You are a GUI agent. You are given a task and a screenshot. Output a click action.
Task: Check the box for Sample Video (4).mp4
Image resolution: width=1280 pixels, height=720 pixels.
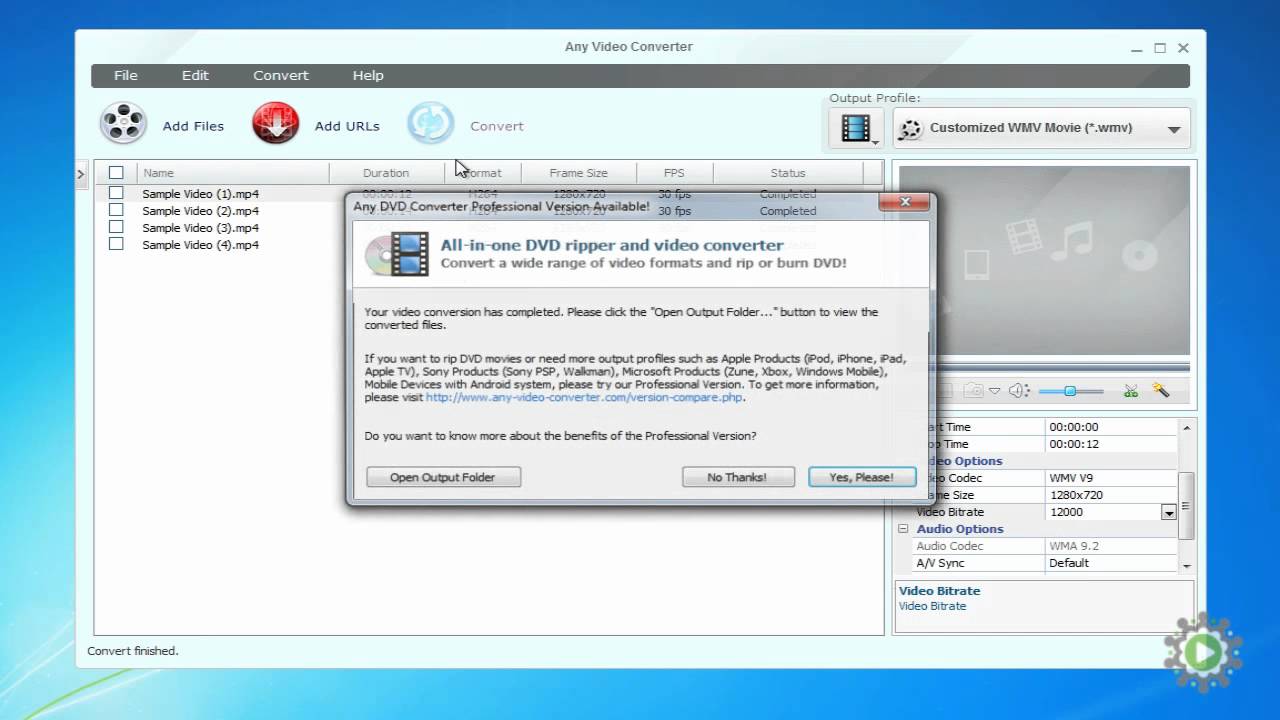[x=116, y=244]
